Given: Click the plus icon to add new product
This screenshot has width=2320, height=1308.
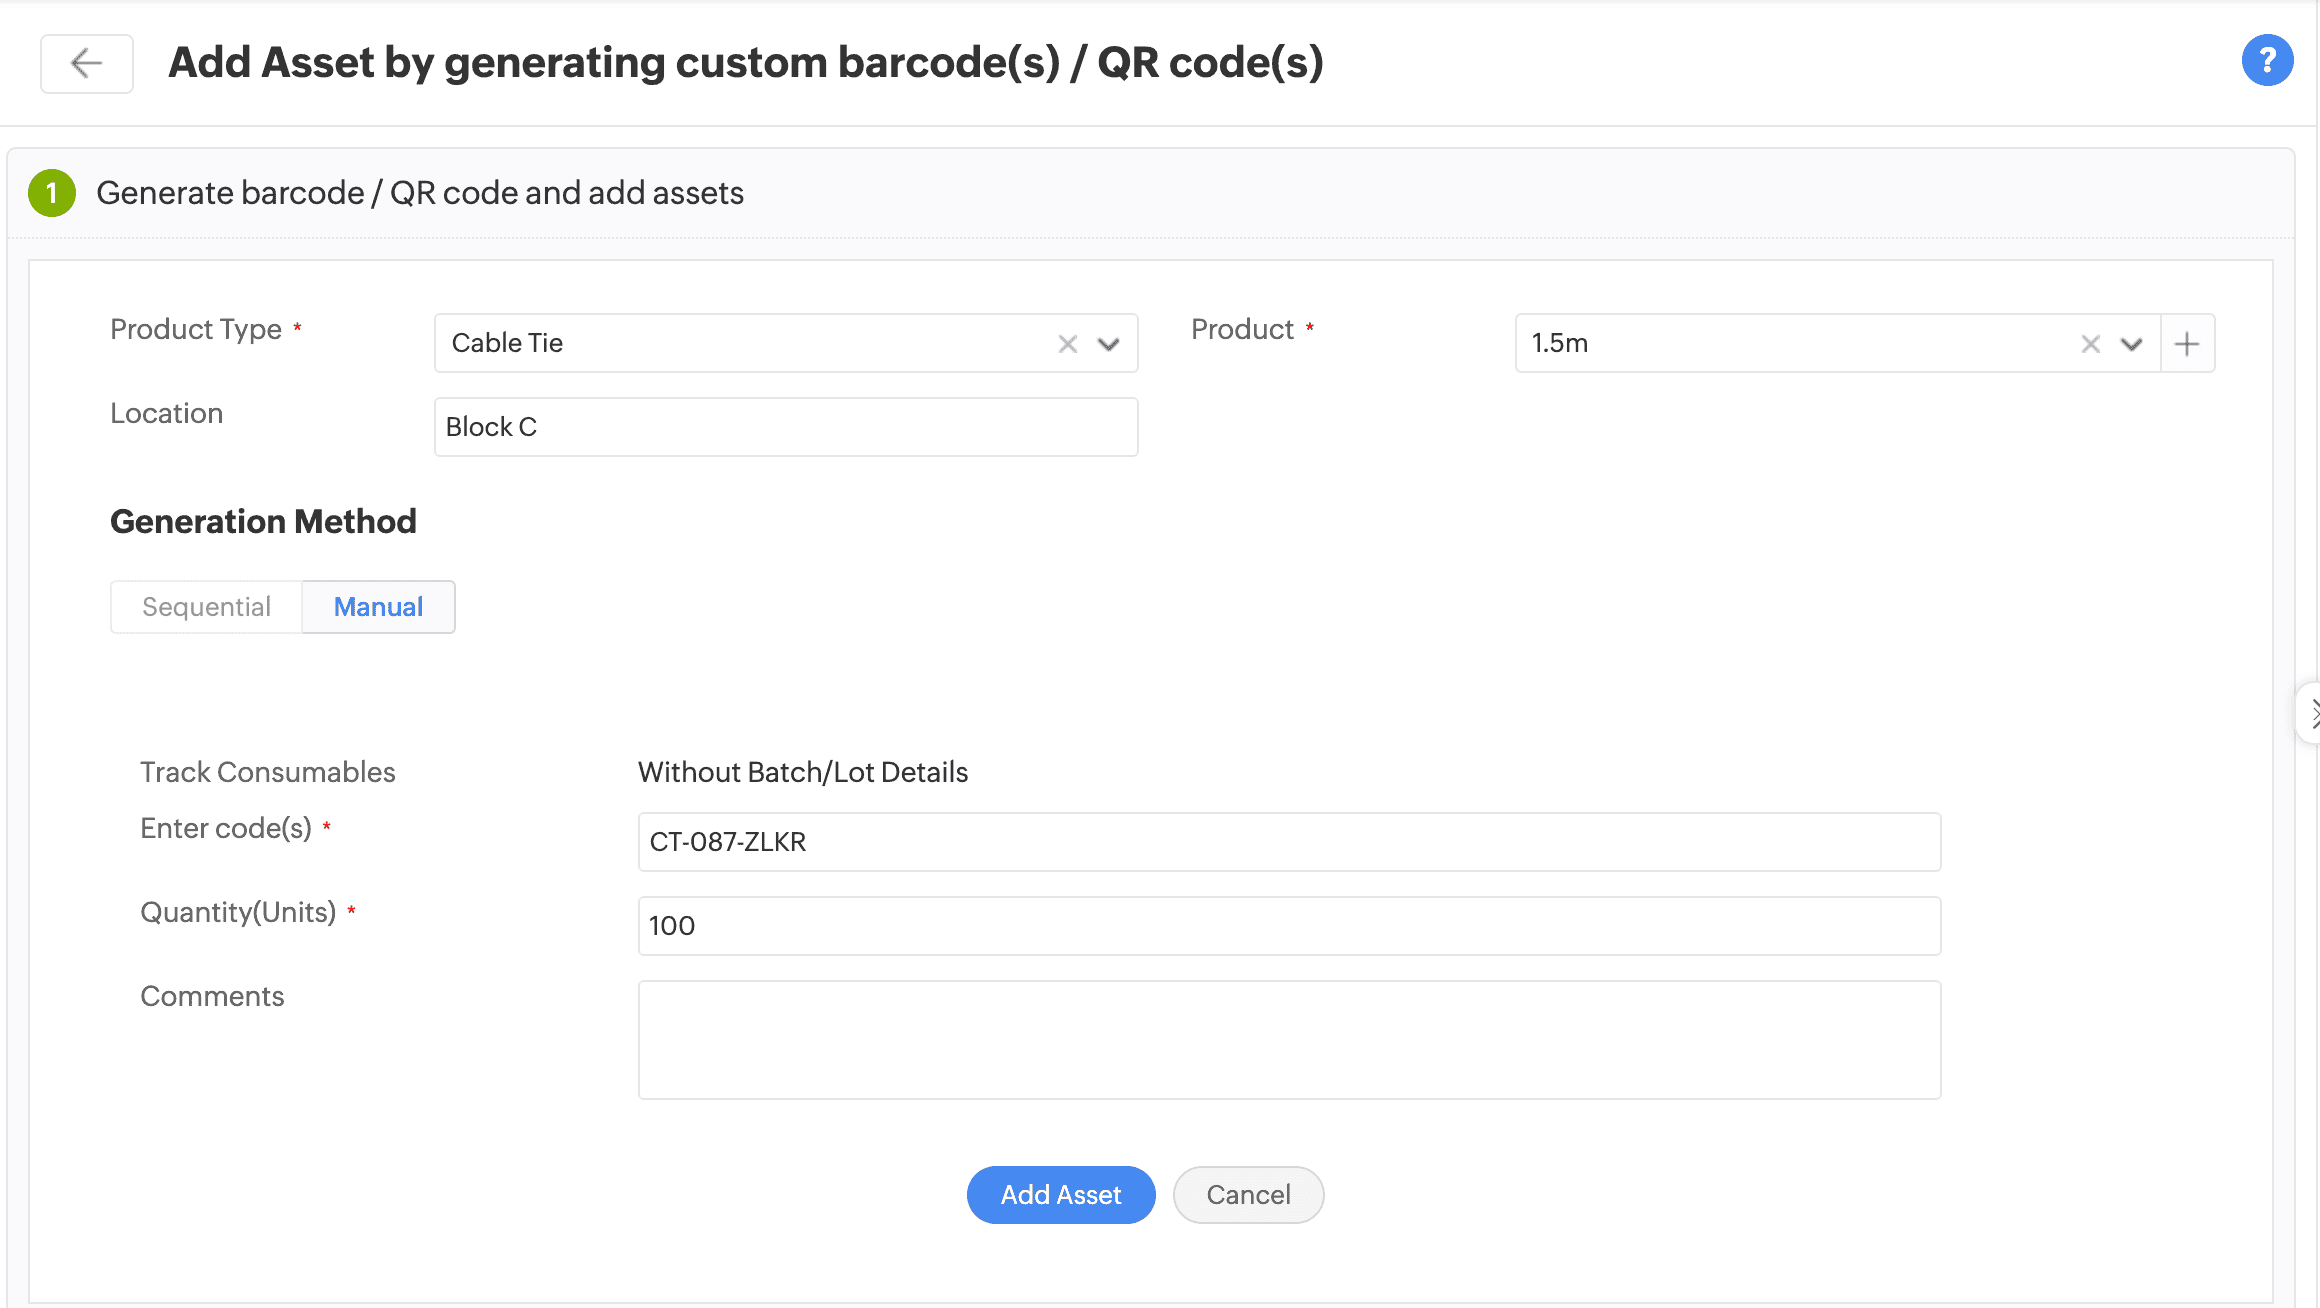Looking at the screenshot, I should (2187, 344).
